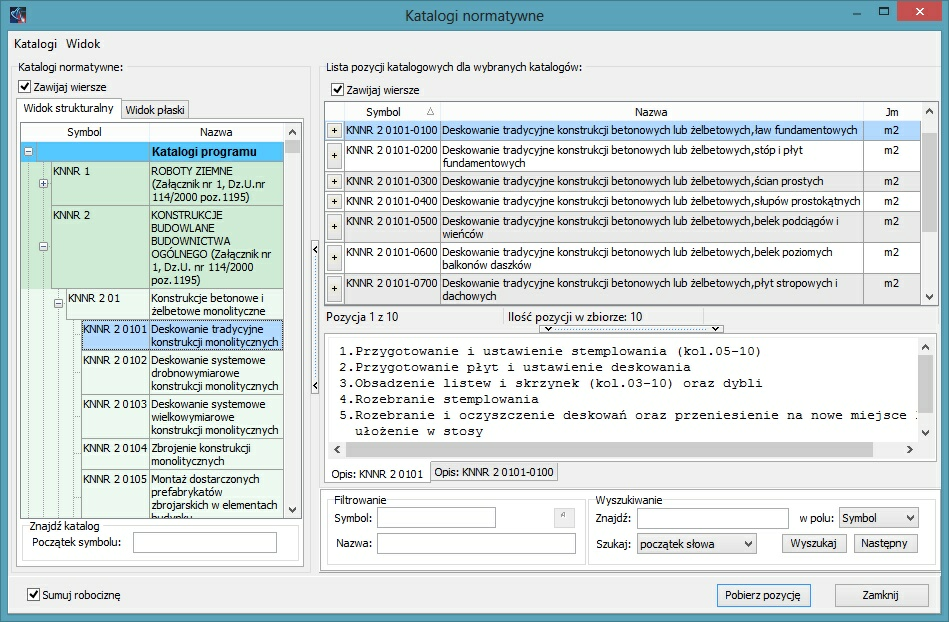
Task: Expand row KNNR 2 0101-0700 with plus button
Action: (334, 289)
